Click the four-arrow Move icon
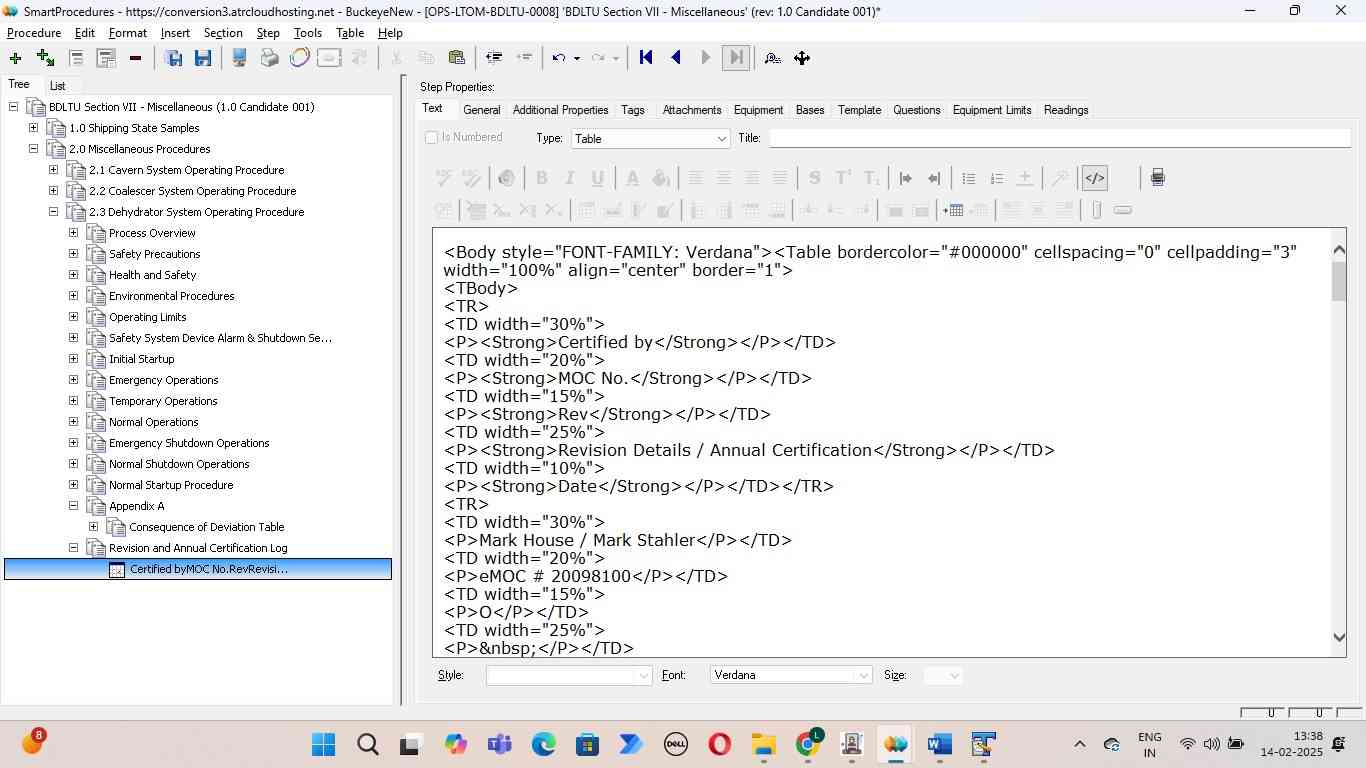1366x768 pixels. coord(802,58)
